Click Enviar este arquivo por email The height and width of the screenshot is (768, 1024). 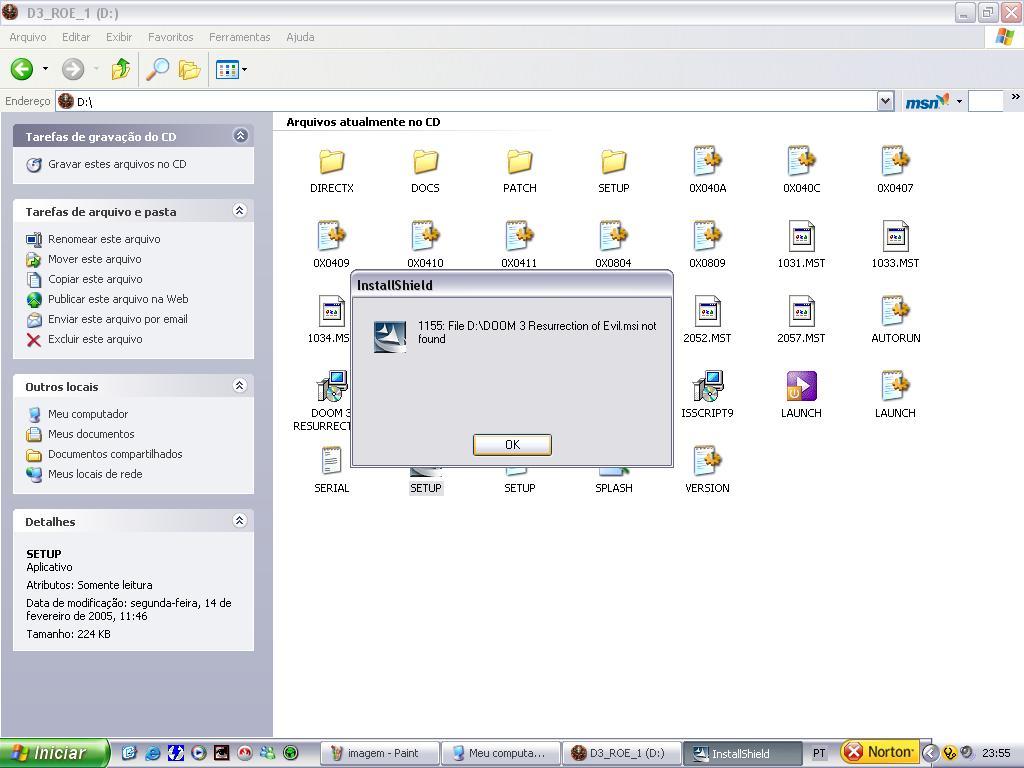(x=118, y=319)
